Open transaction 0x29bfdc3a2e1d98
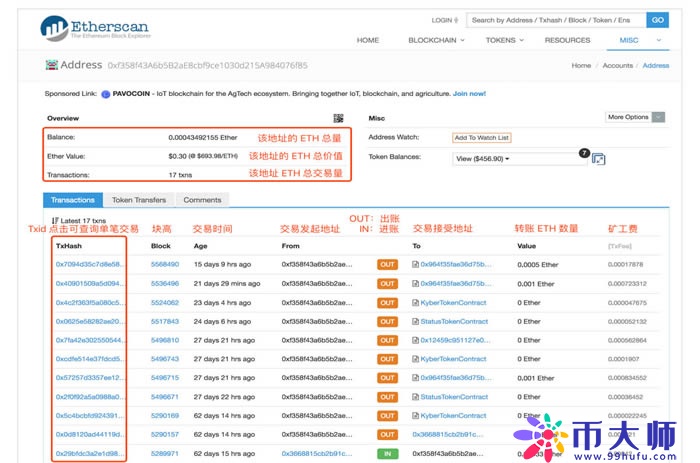Viewport: 700px width, 463px height. (89, 454)
